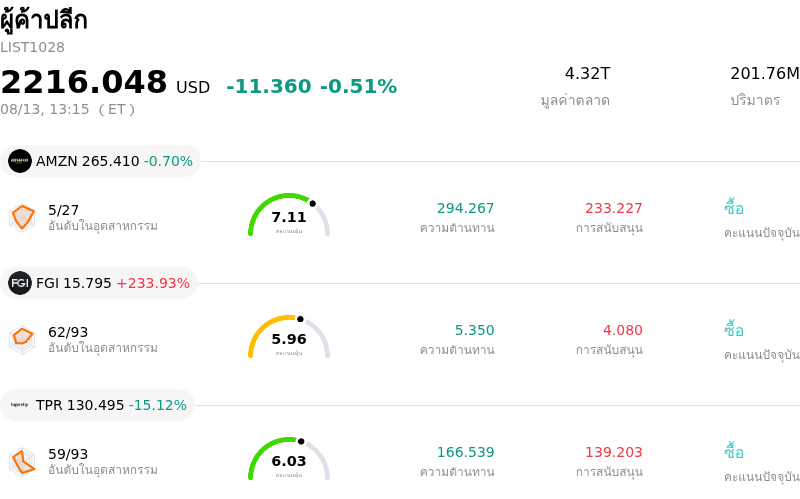Open FGI 62/93 rank radar icon

tap(22, 339)
